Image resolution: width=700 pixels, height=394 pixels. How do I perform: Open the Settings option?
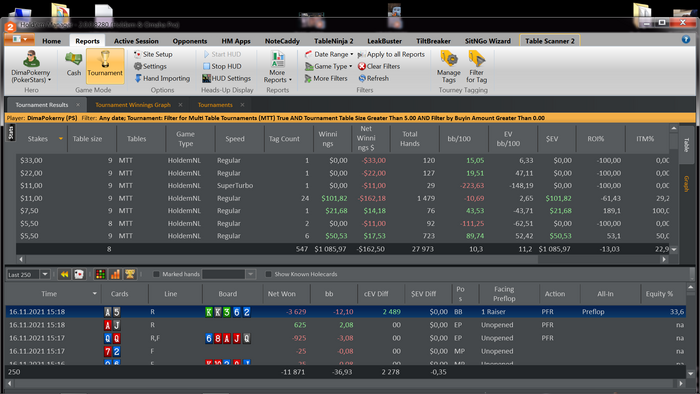150,66
